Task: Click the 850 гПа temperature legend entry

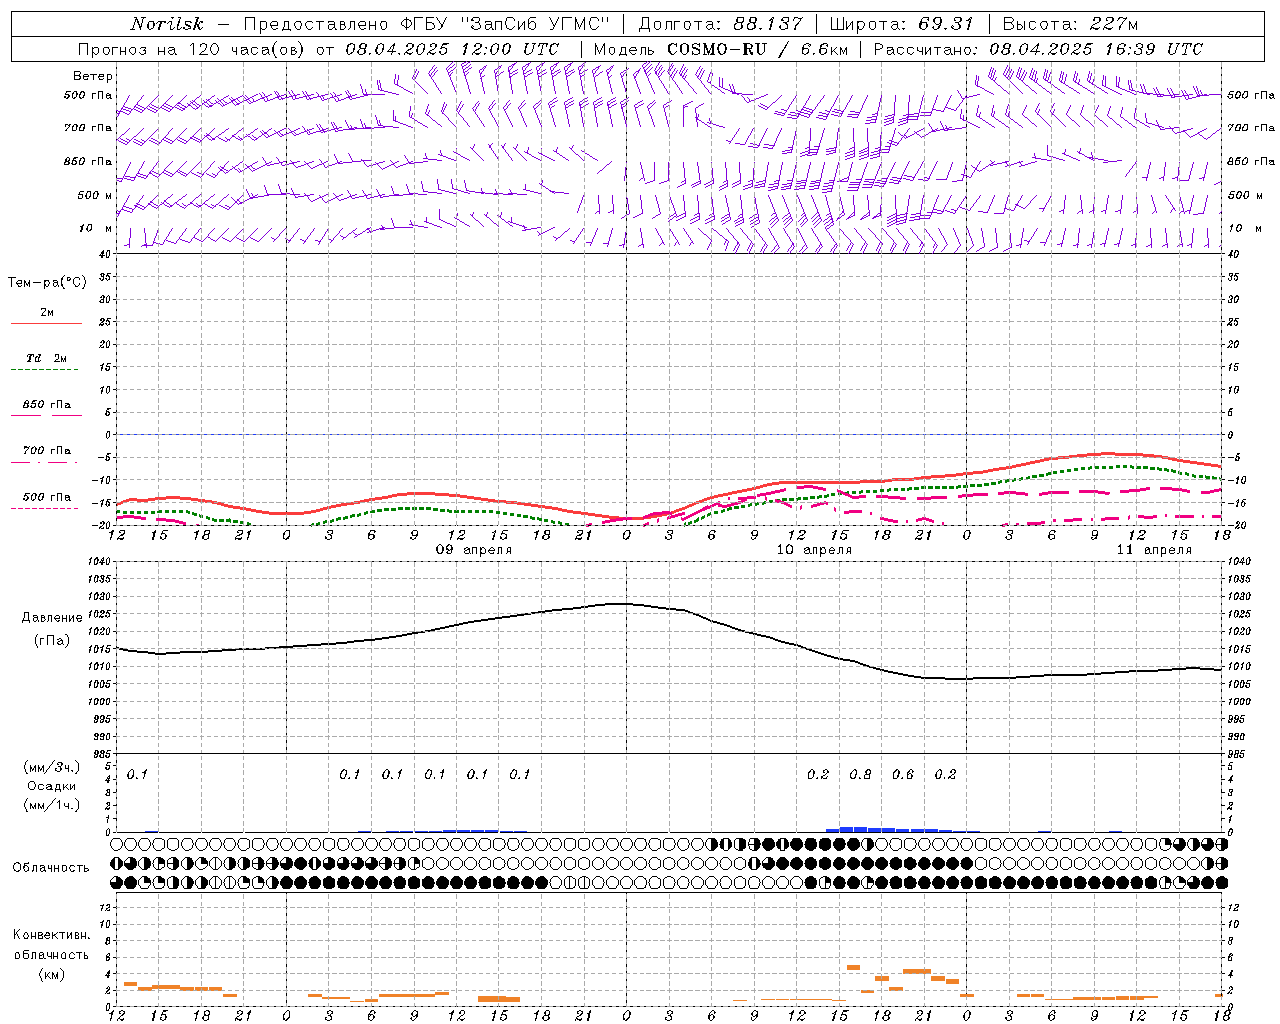Action: coord(46,405)
